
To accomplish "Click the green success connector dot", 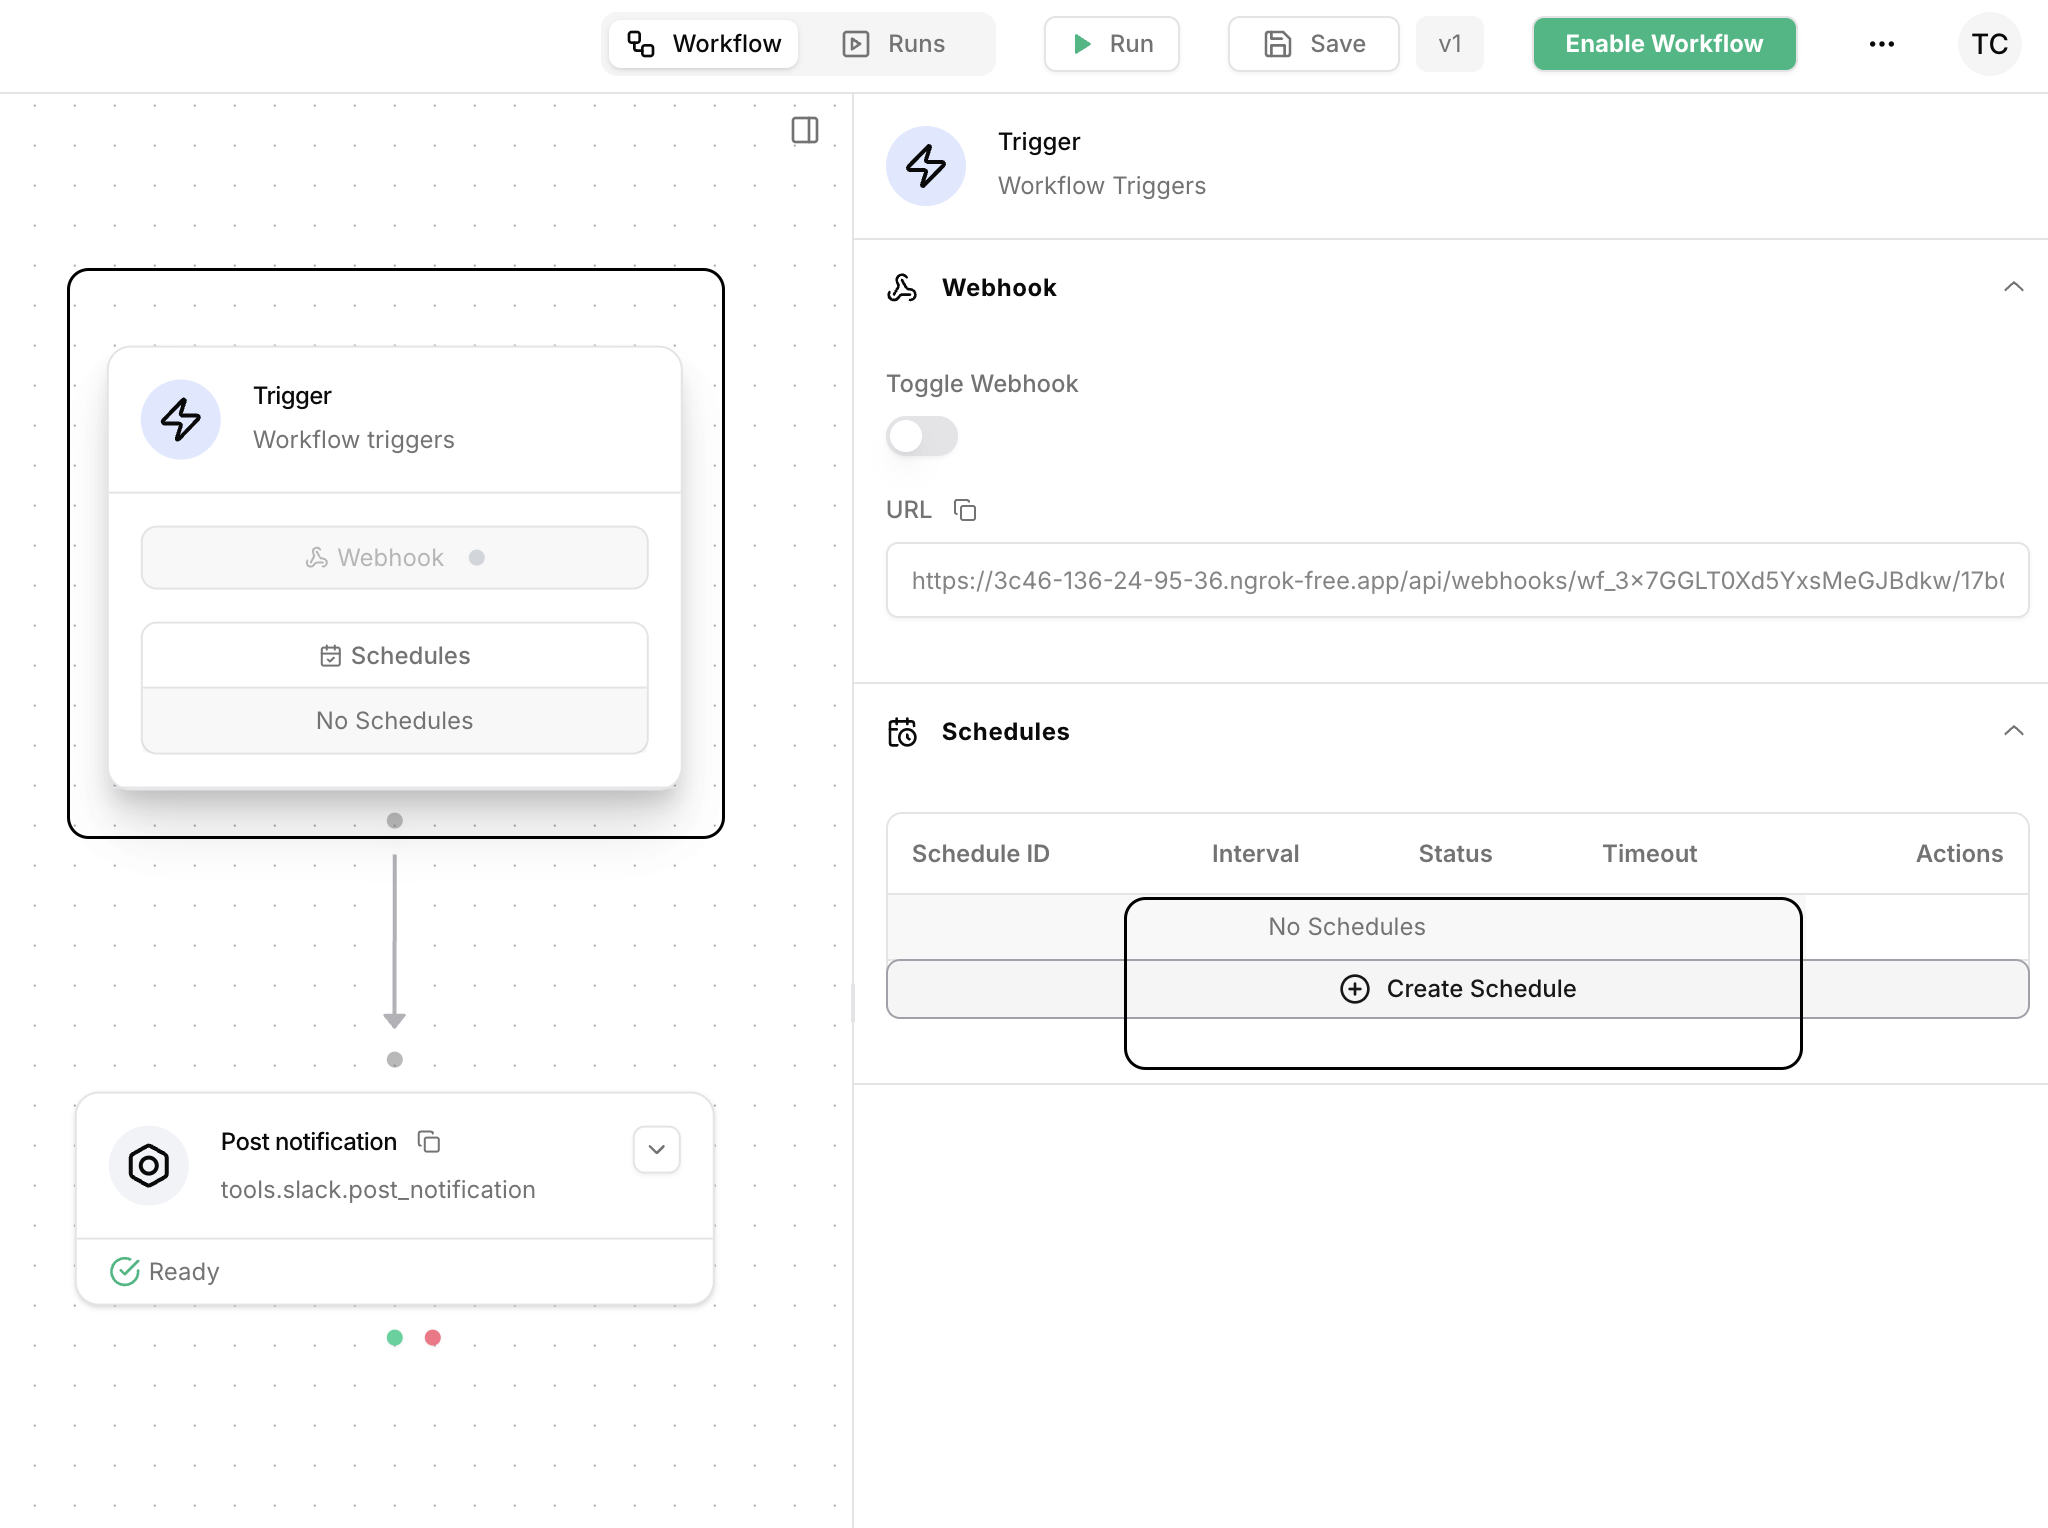I will [x=395, y=1338].
